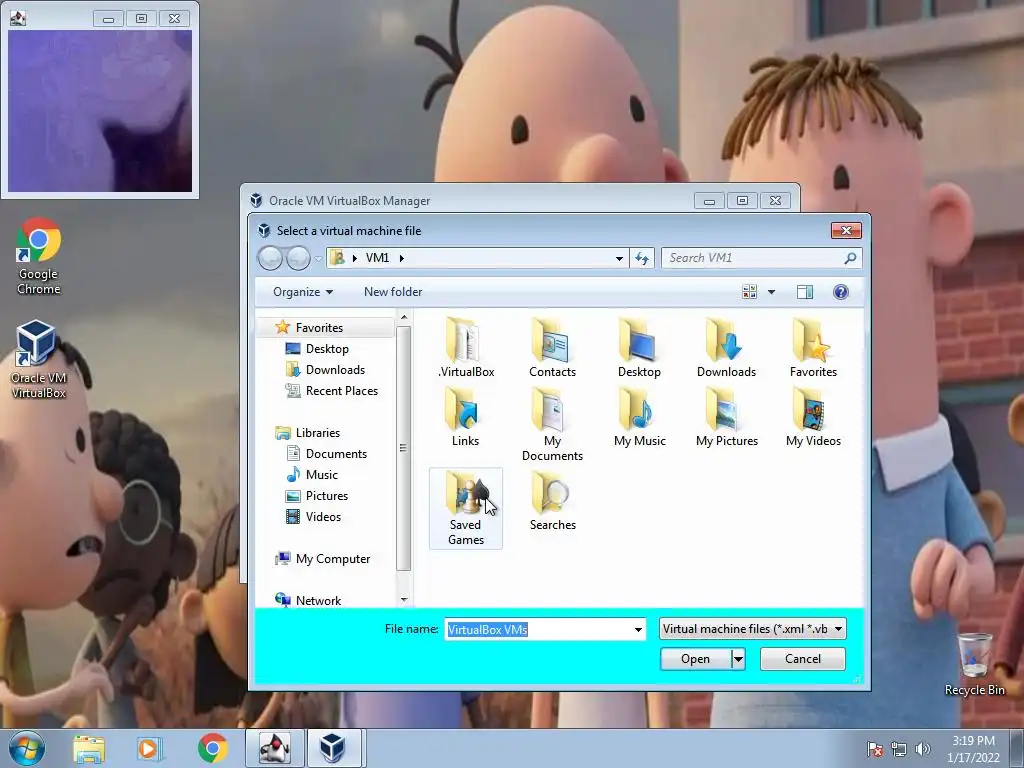The image size is (1024, 768).
Task: Change the view with the views icon
Action: (x=750, y=292)
